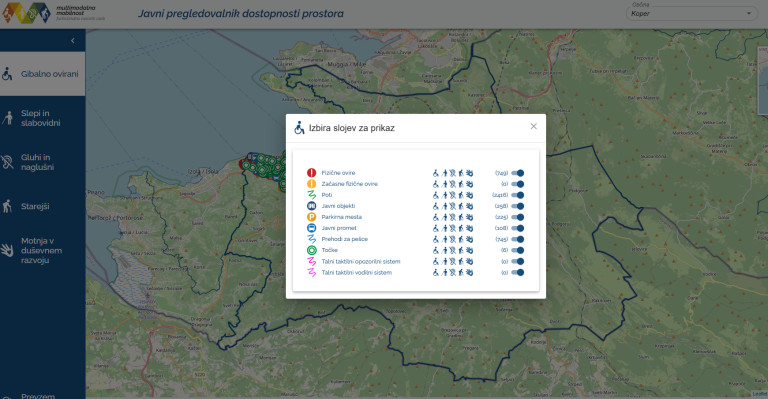Click wheelchair icon in Fizične ovire row
This screenshot has width=768, height=399.
(436, 173)
